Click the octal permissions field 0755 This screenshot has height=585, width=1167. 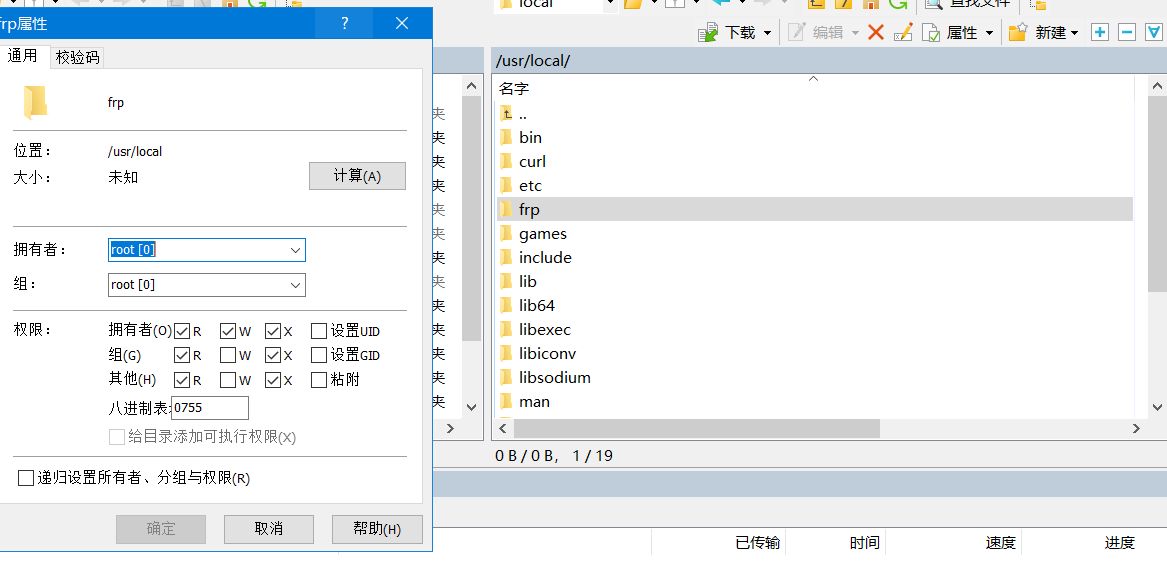tap(210, 408)
